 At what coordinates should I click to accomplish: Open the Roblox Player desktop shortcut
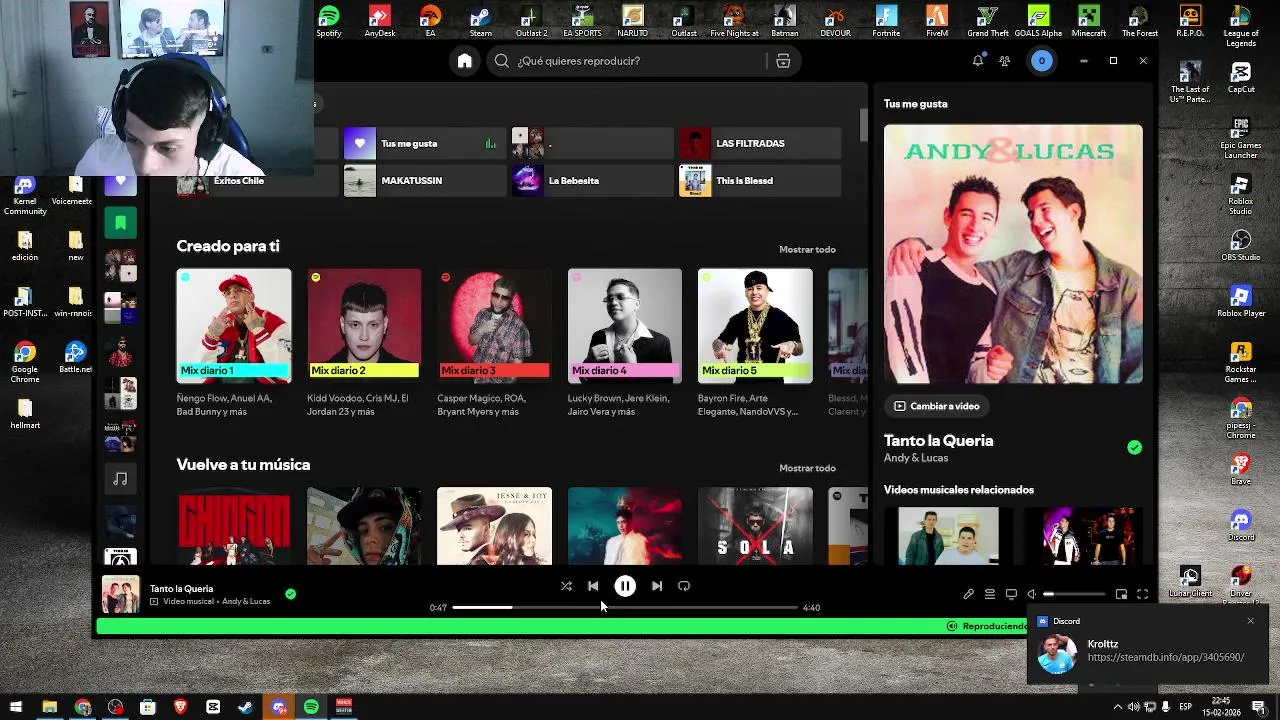(1241, 302)
